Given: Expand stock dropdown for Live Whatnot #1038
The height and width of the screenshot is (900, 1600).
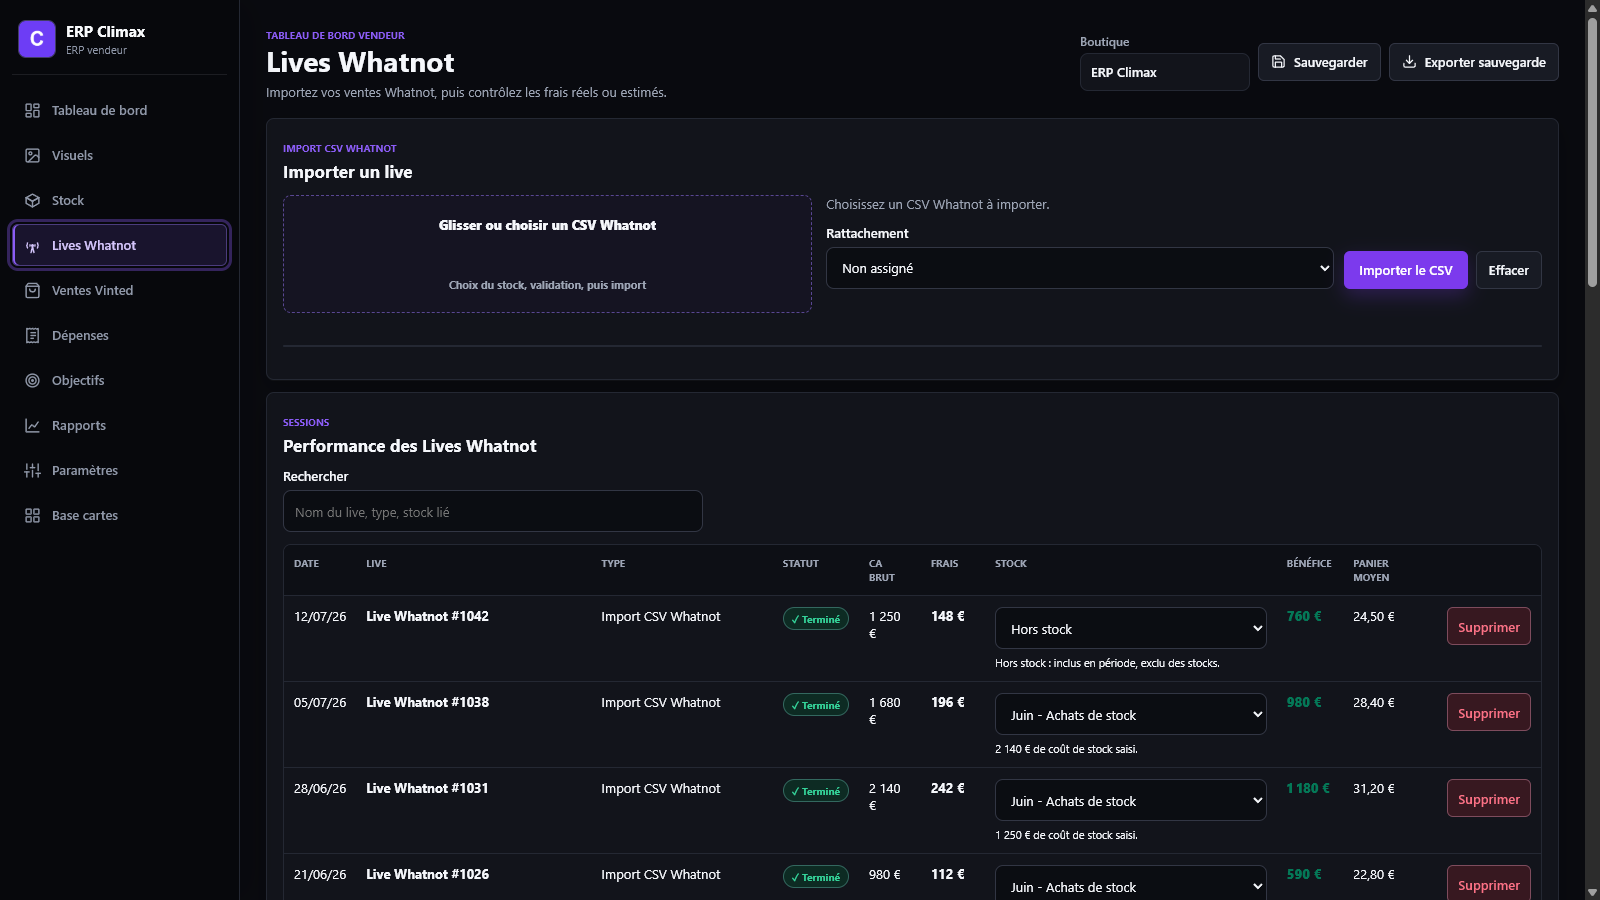Looking at the screenshot, I should pos(1130,714).
